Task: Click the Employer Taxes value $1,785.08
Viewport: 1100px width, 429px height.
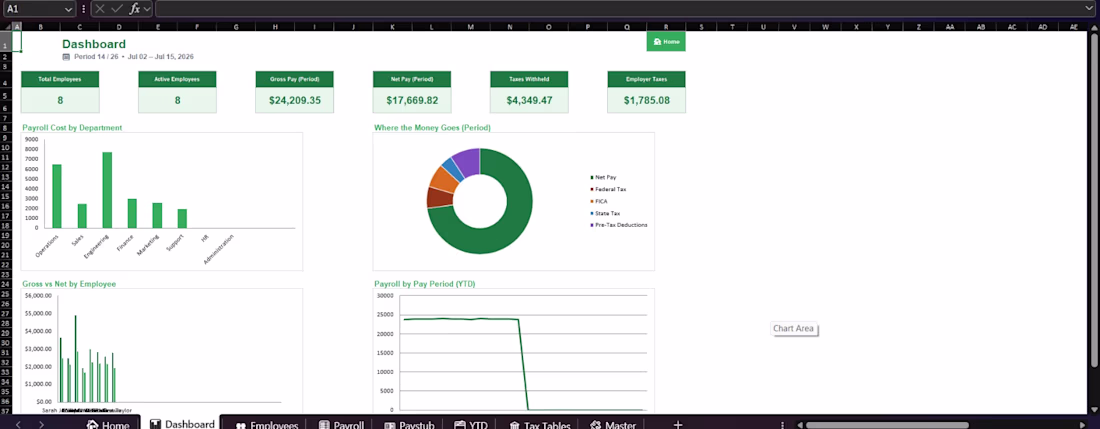Action: pyautogui.click(x=646, y=100)
